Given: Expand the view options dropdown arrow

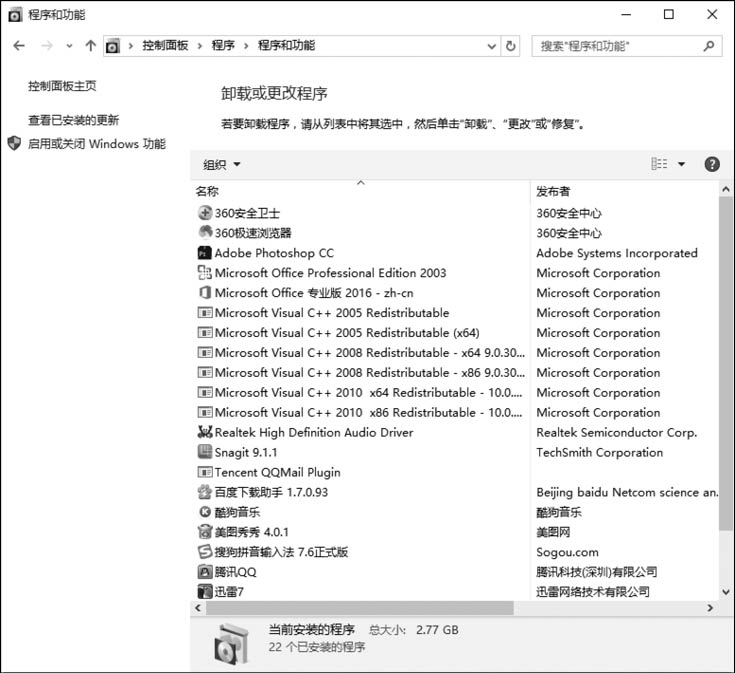Looking at the screenshot, I should pos(682,164).
